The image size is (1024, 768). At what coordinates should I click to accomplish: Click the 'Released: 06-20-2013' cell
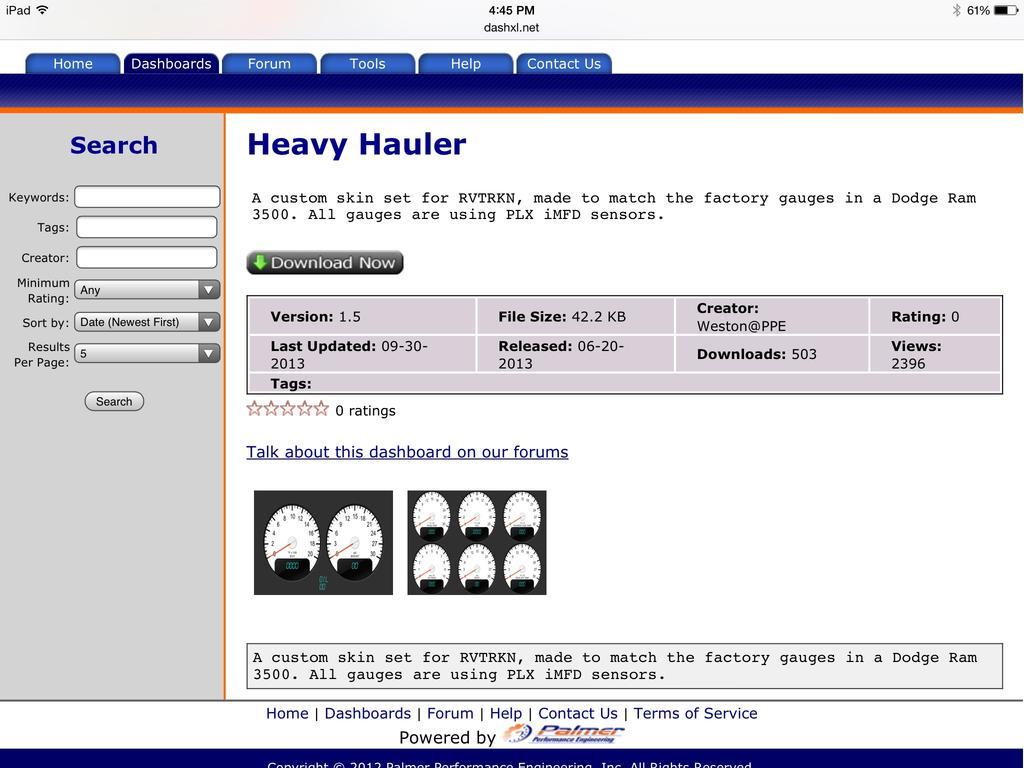[575, 354]
